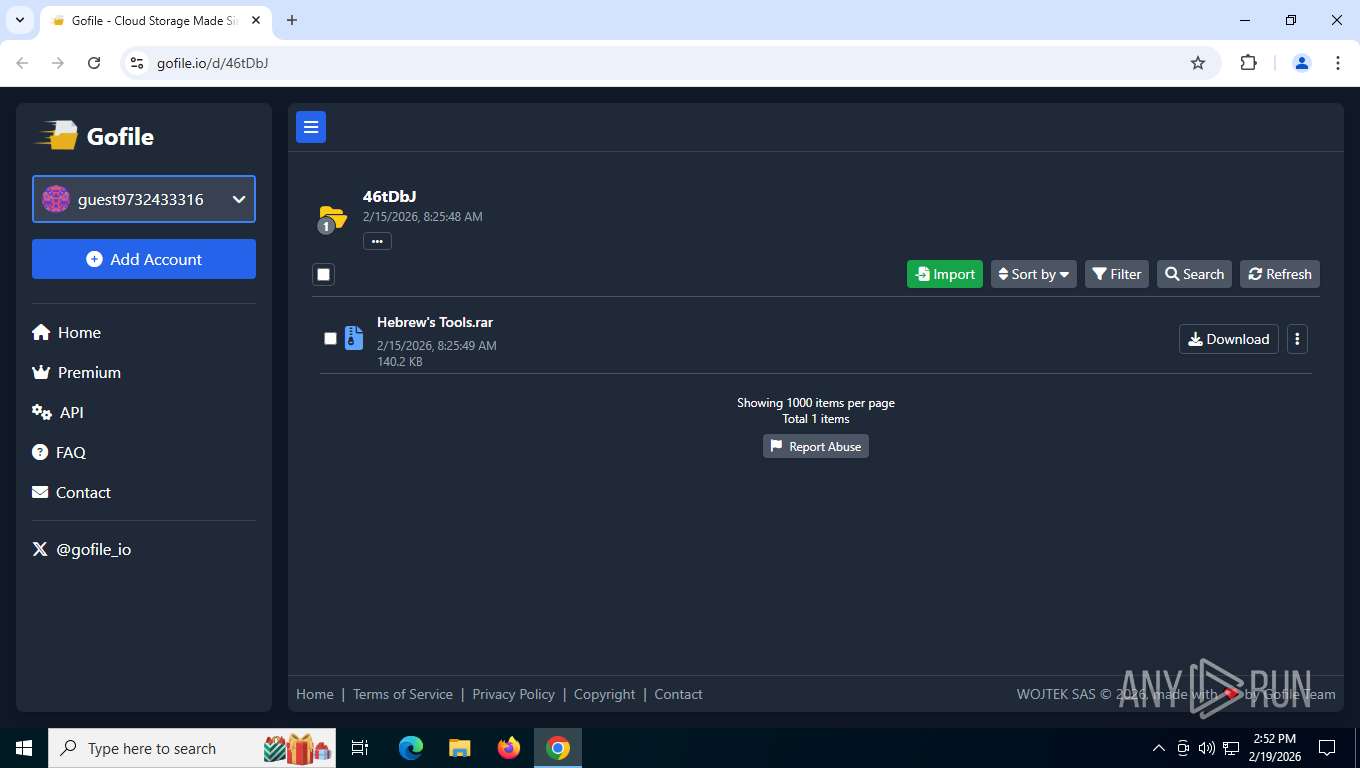
Task: Open the Chrome three-dot menu
Action: (1338, 63)
